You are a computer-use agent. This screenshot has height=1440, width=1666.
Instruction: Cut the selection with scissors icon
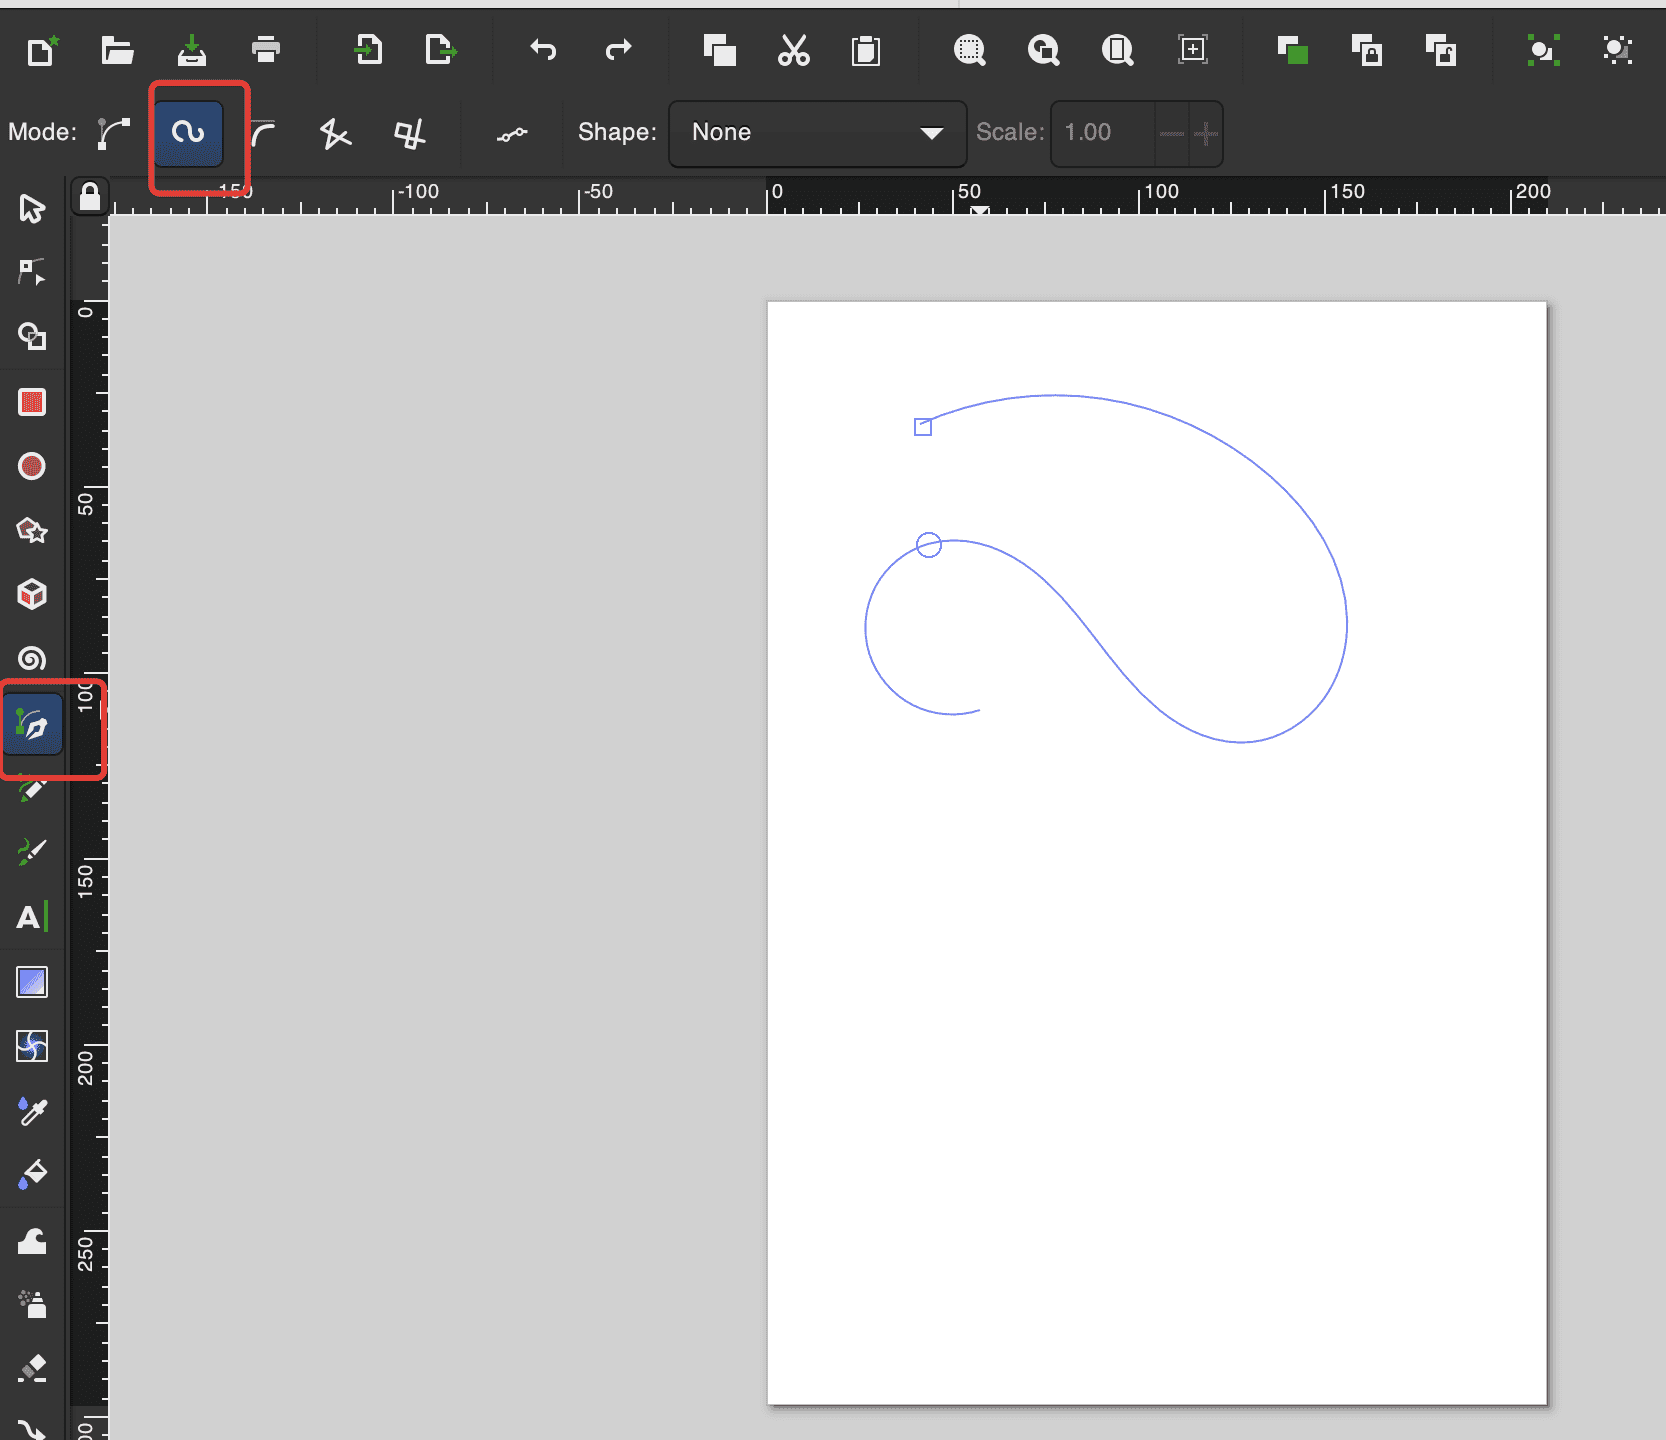[794, 49]
